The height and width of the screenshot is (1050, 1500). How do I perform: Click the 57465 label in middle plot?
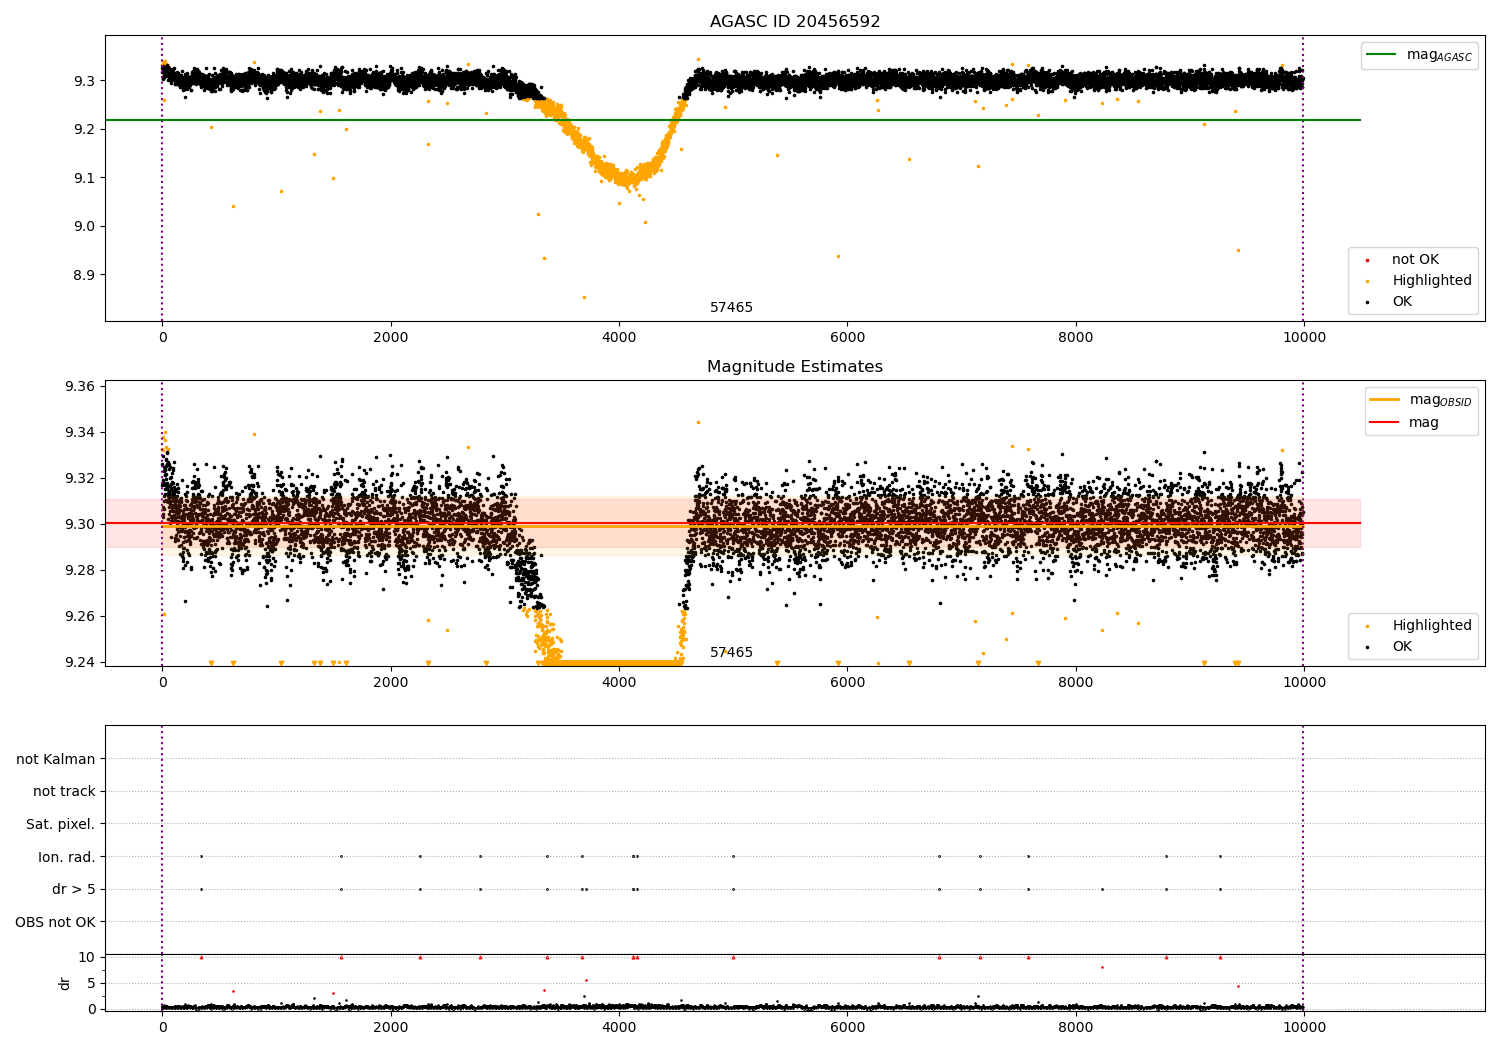pos(731,653)
